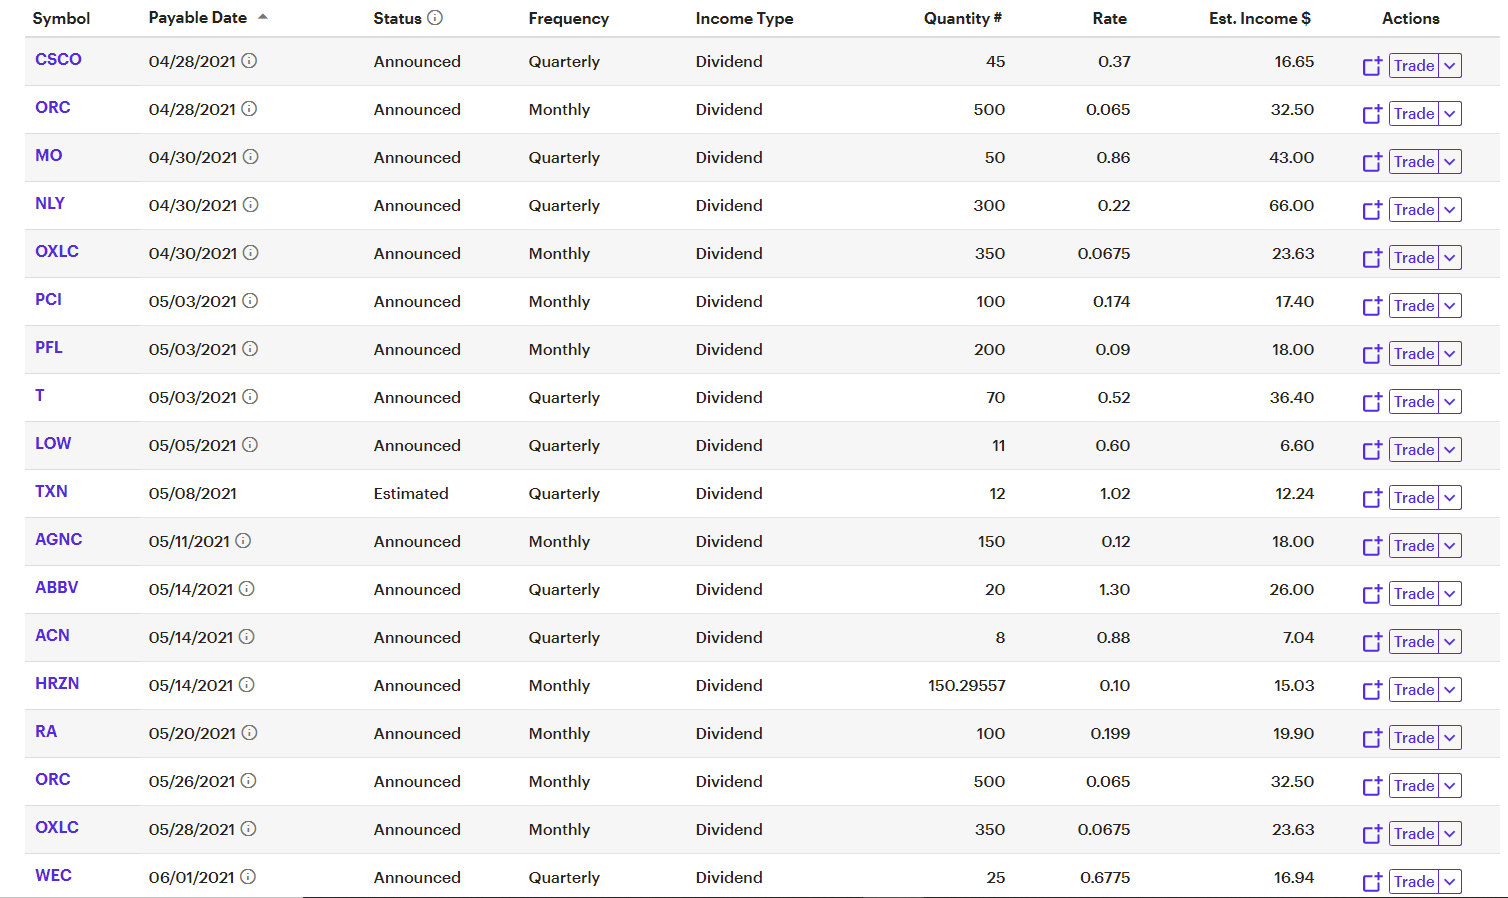1508x898 pixels.
Task: Sort by the Symbol column header
Action: pyautogui.click(x=61, y=18)
